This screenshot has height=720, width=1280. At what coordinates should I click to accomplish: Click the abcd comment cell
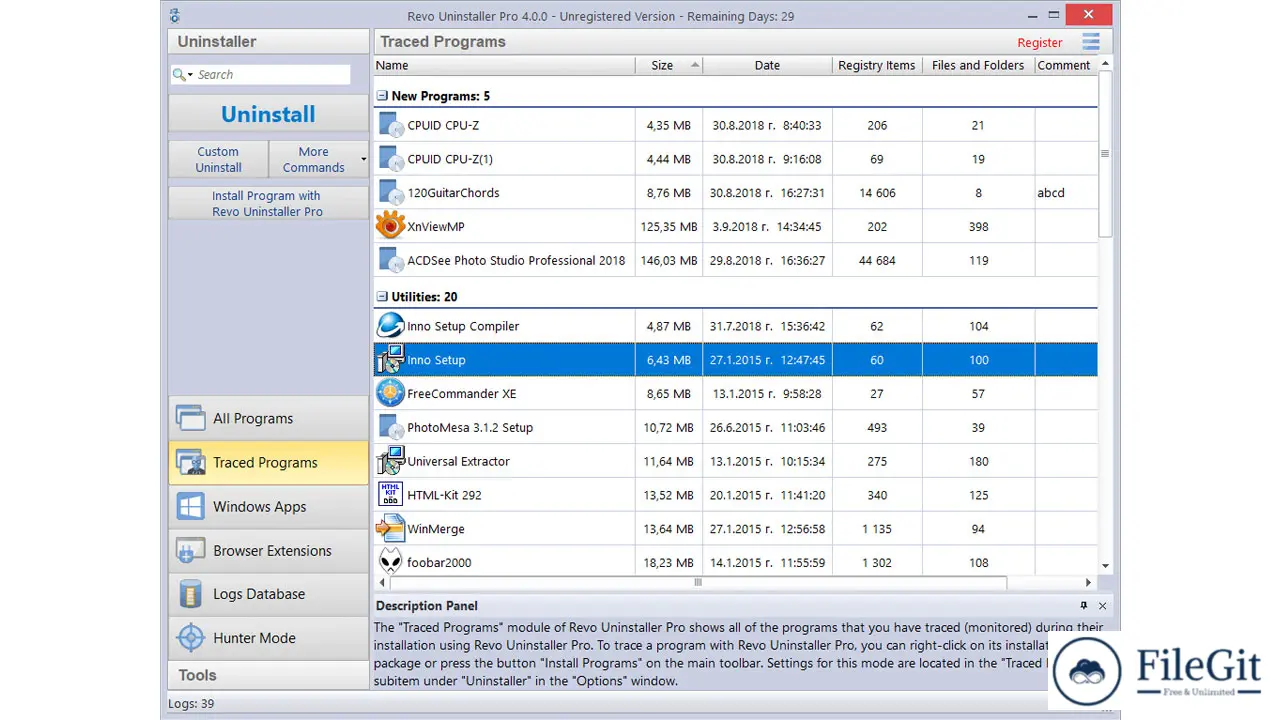pos(1051,193)
